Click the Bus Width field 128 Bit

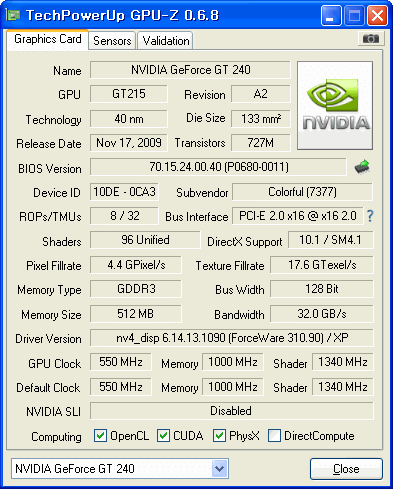pyautogui.click(x=322, y=289)
